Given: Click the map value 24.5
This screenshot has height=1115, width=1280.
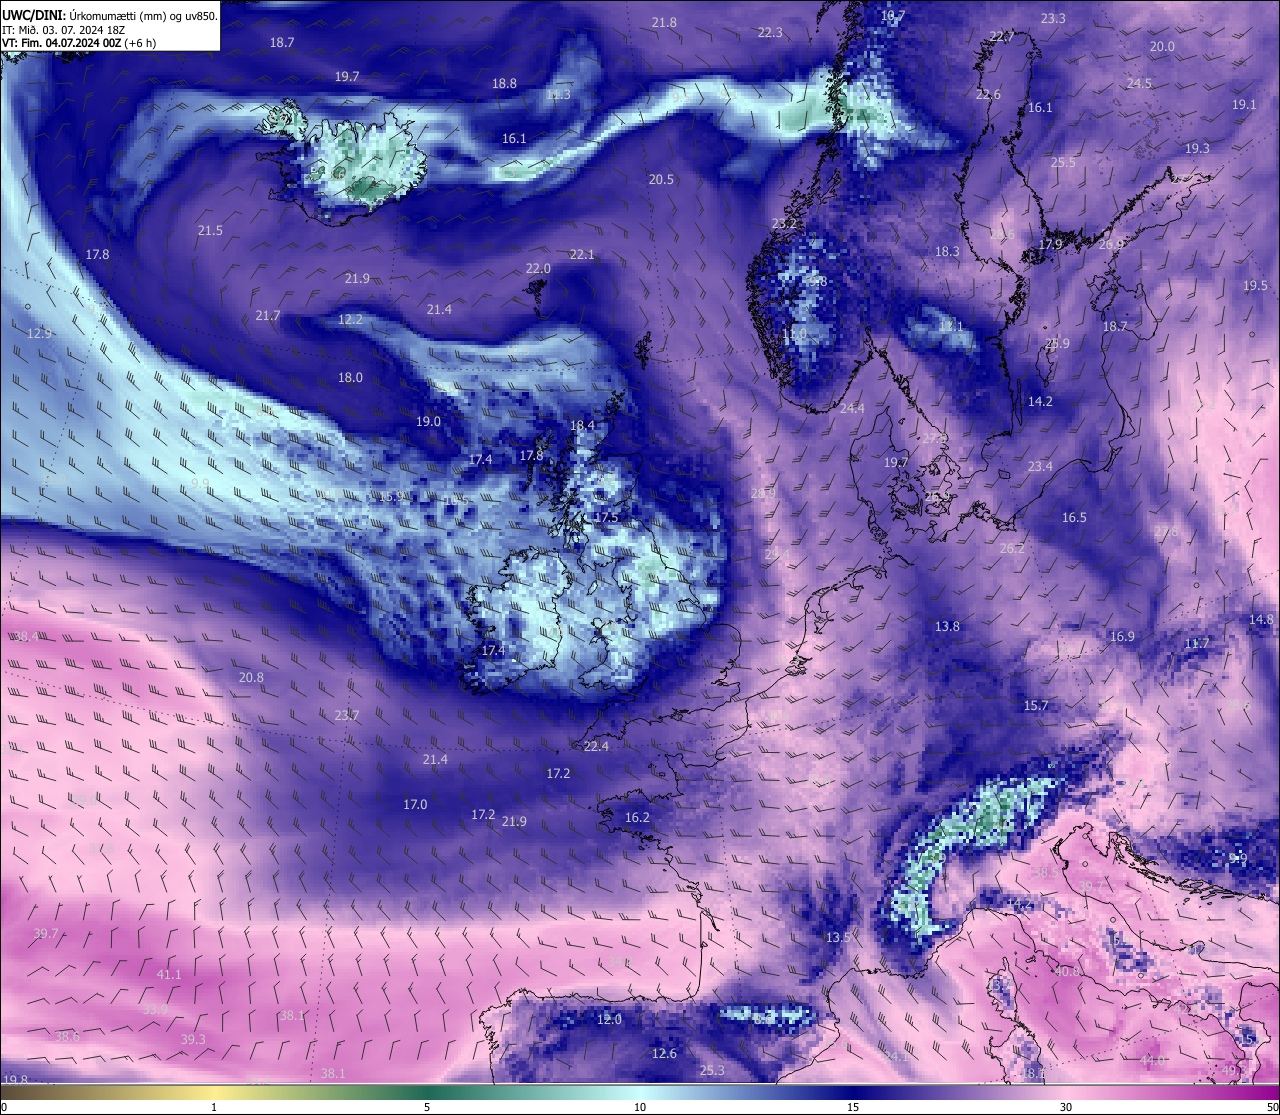Looking at the screenshot, I should tap(1139, 83).
